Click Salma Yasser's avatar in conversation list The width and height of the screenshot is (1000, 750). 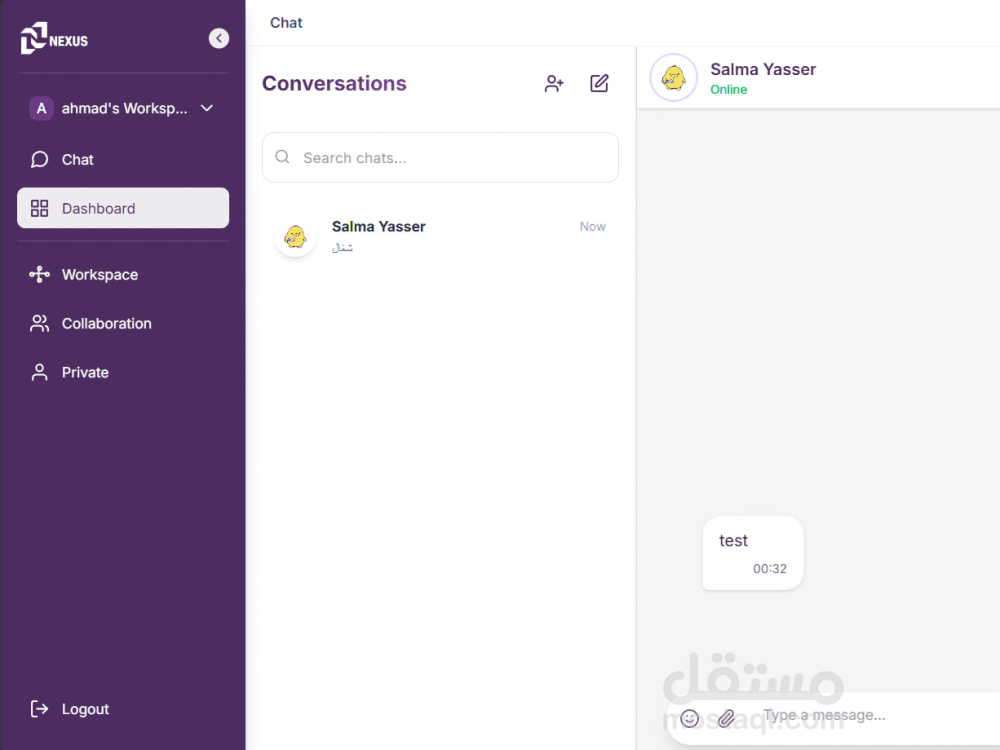click(295, 237)
